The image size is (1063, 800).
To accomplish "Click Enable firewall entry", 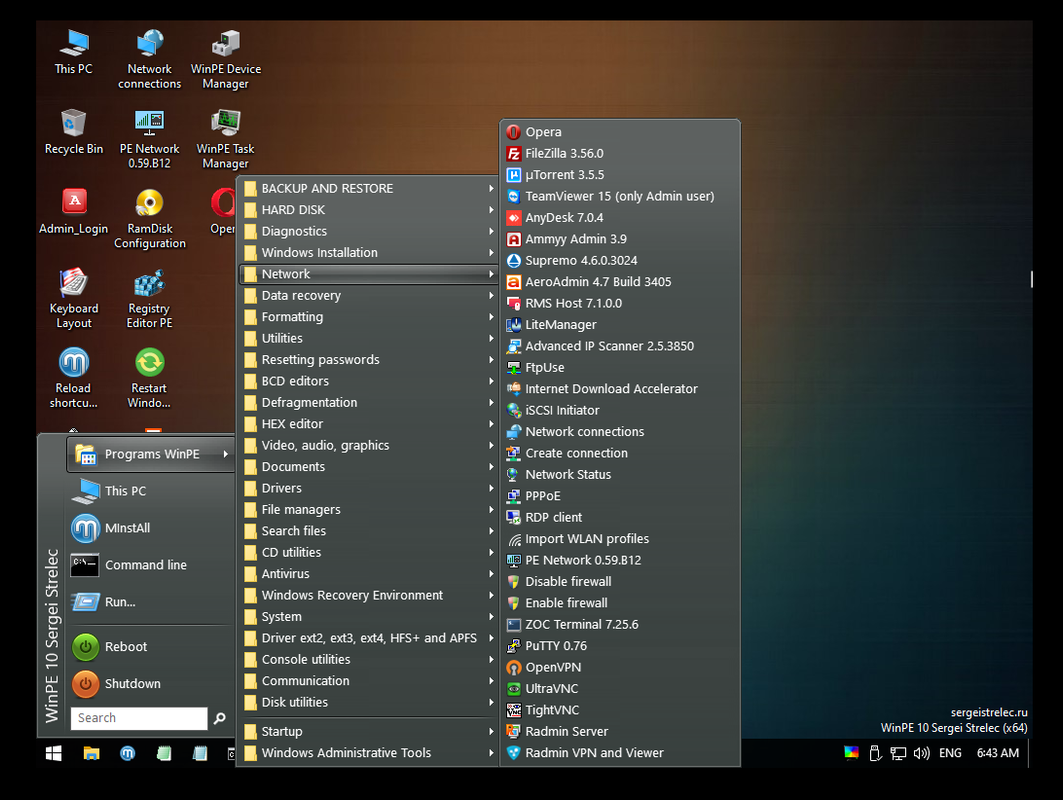I will point(620,603).
